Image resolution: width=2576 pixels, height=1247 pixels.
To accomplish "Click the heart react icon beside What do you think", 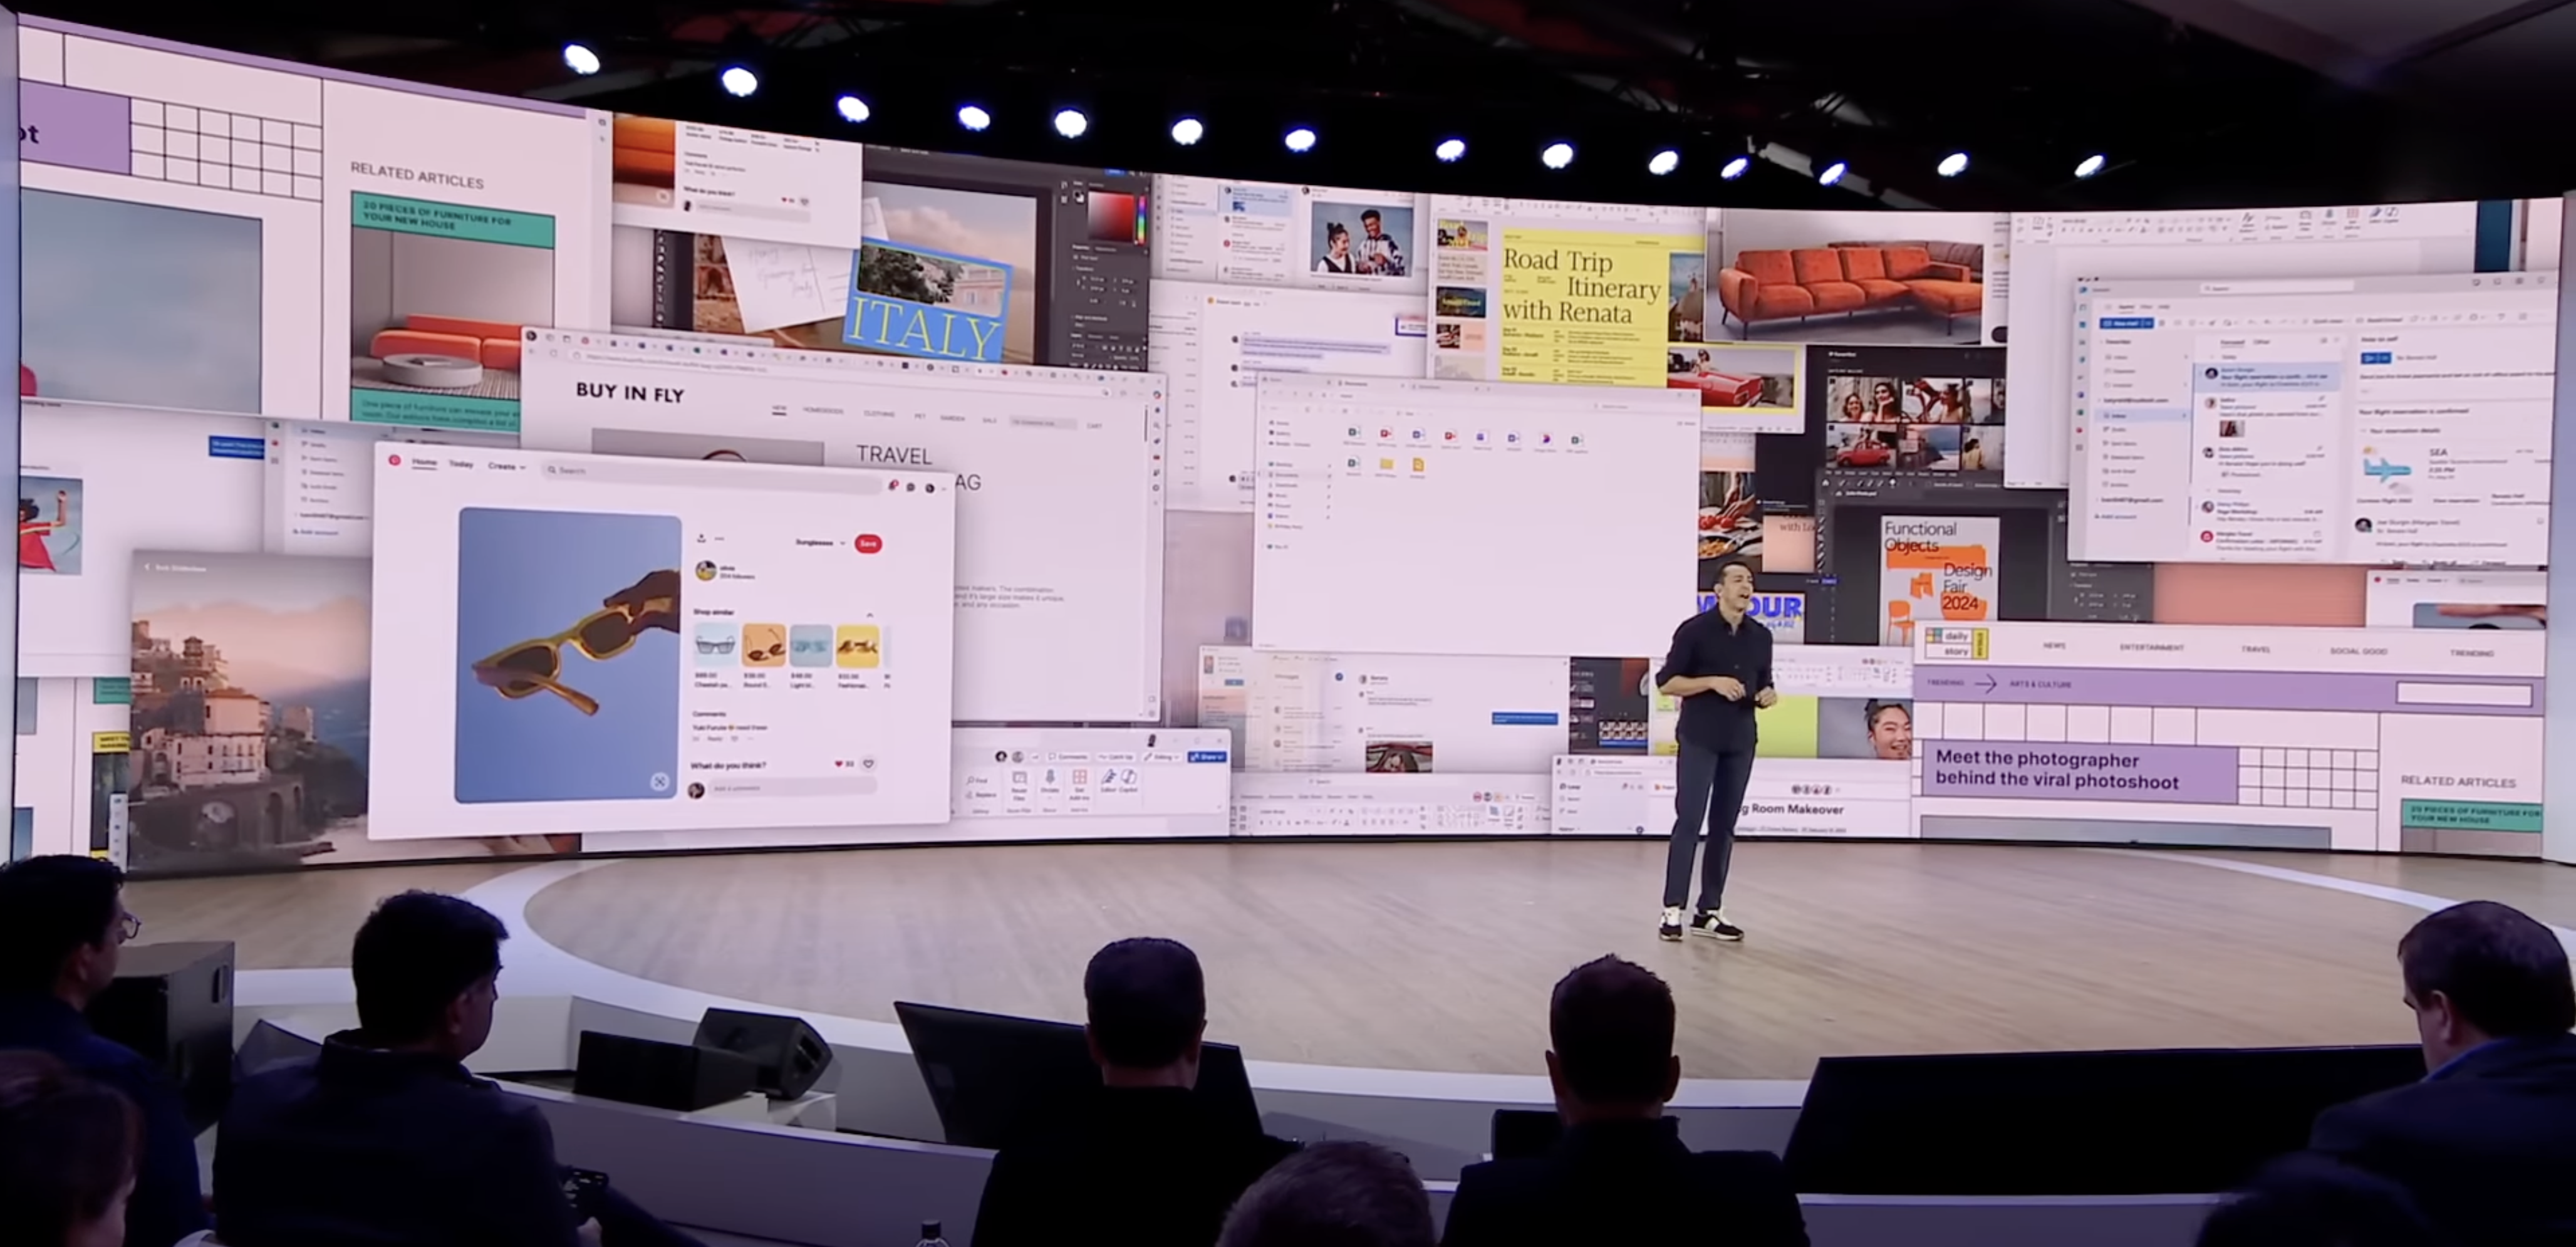I will 868,764.
